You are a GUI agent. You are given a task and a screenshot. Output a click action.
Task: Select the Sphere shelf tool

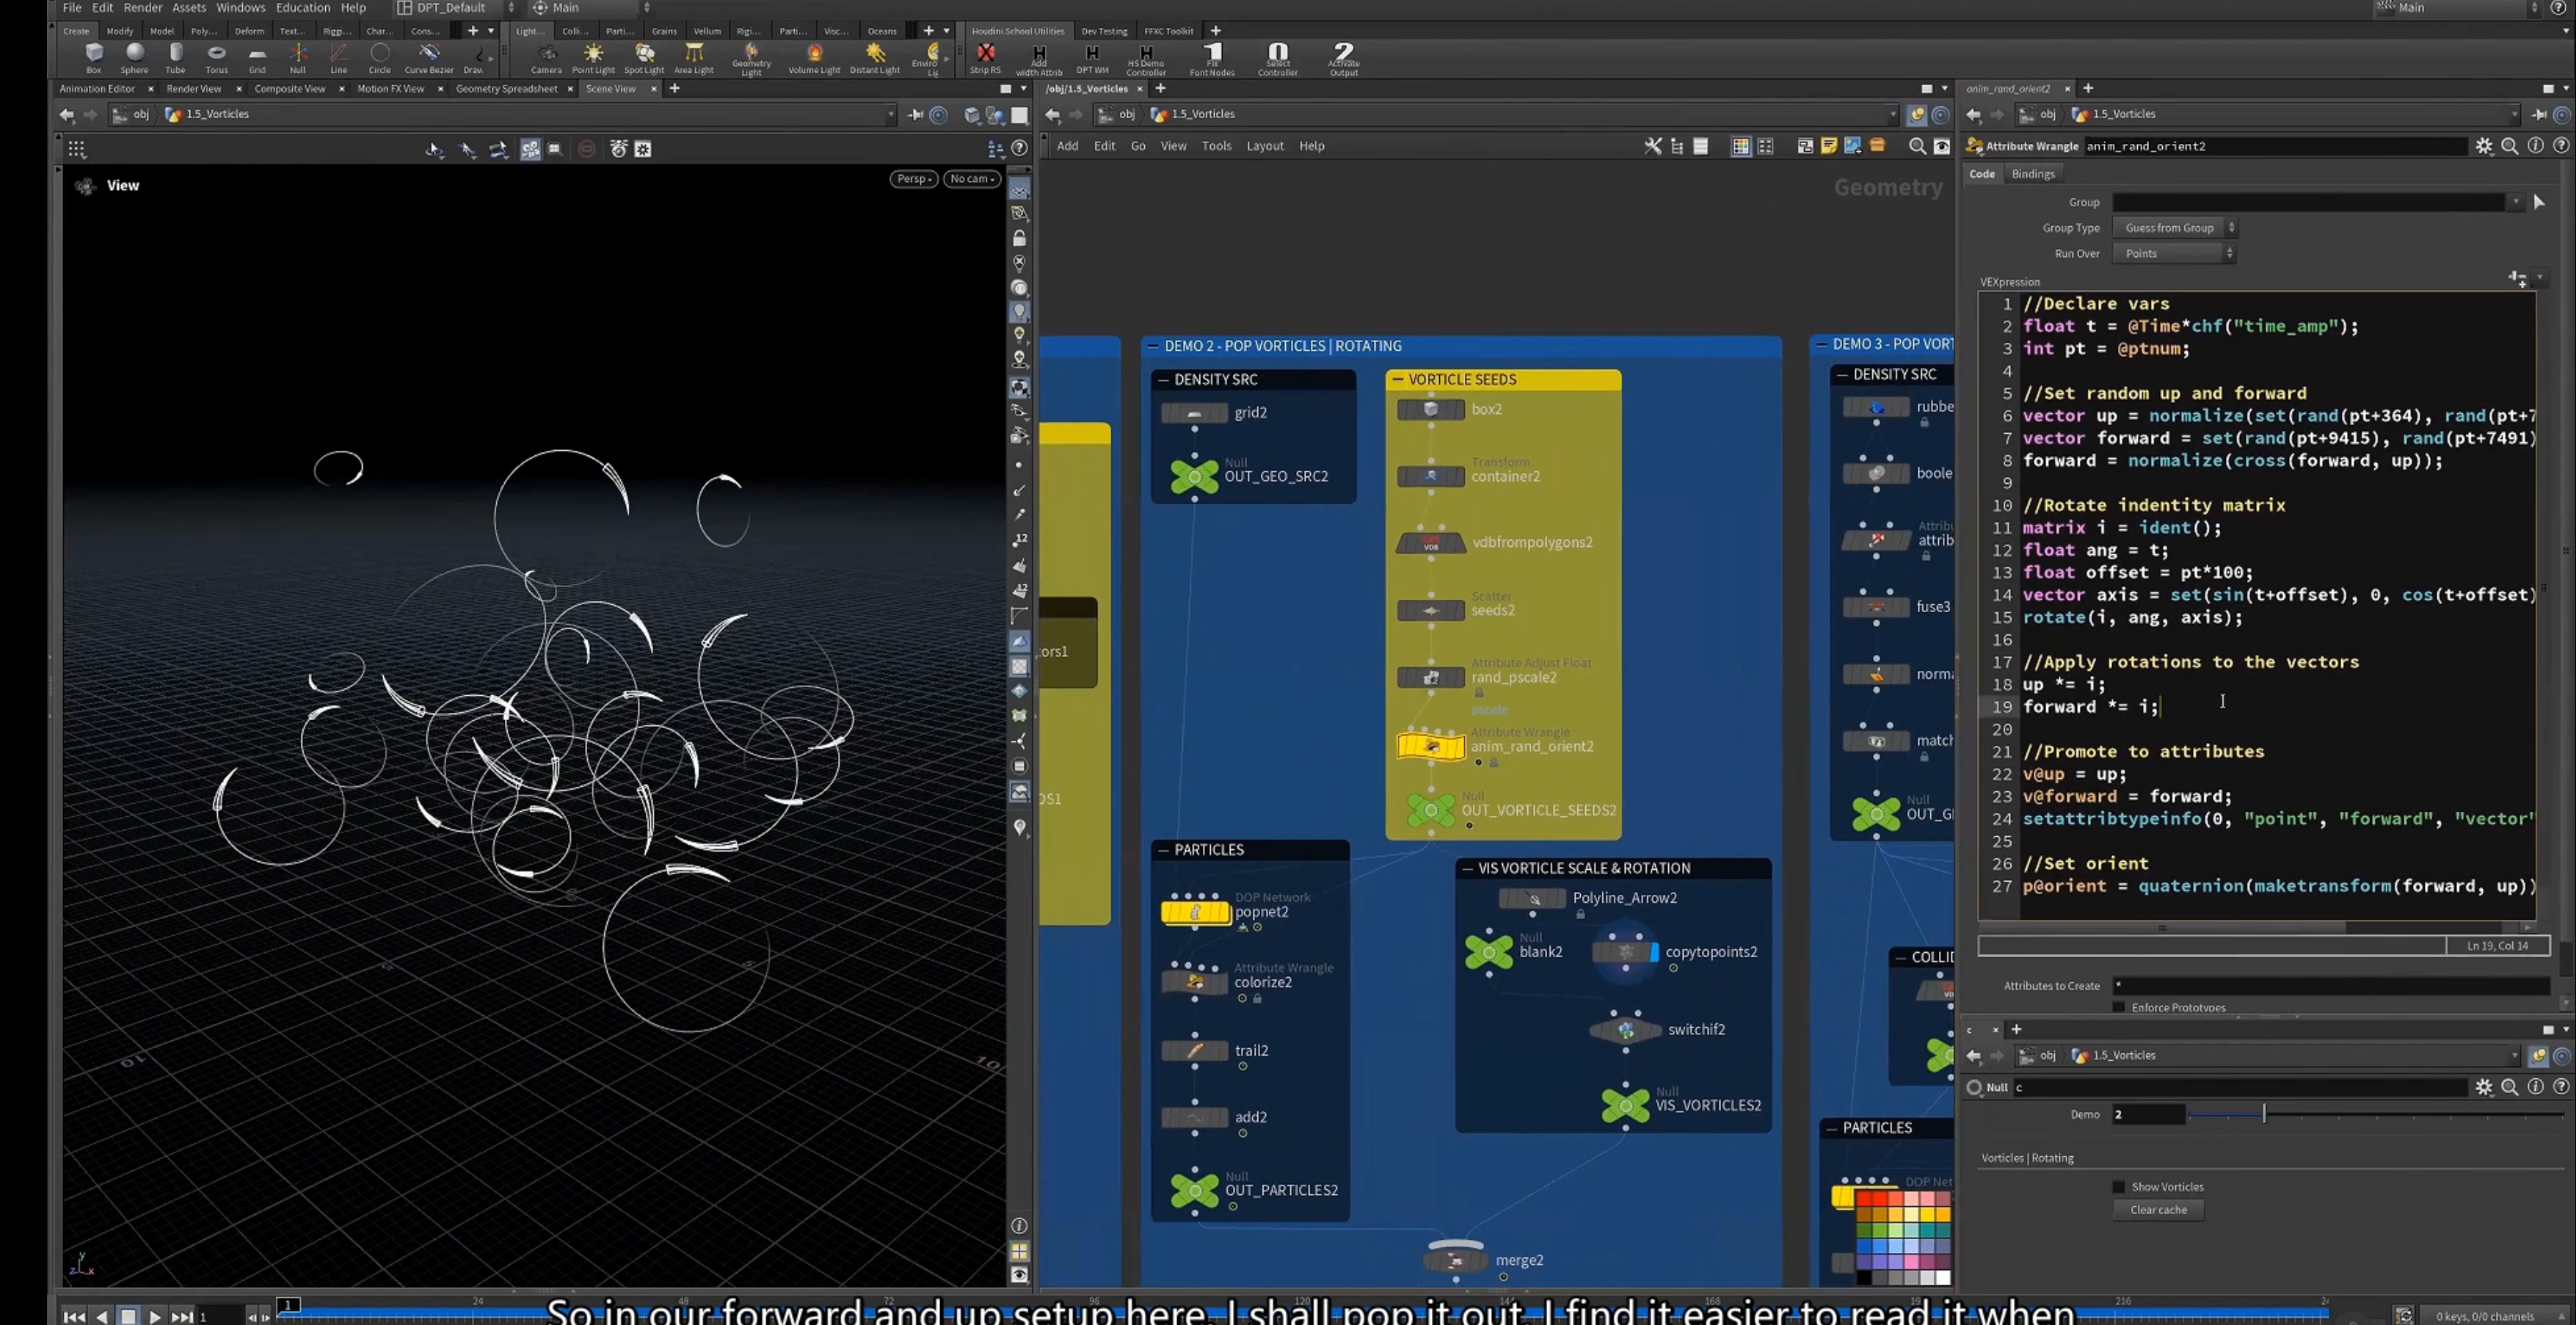[134, 57]
